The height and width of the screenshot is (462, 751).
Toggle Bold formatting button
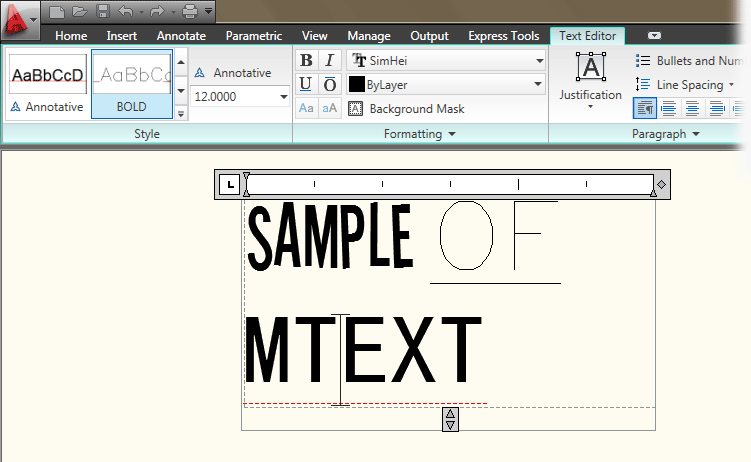coord(306,60)
